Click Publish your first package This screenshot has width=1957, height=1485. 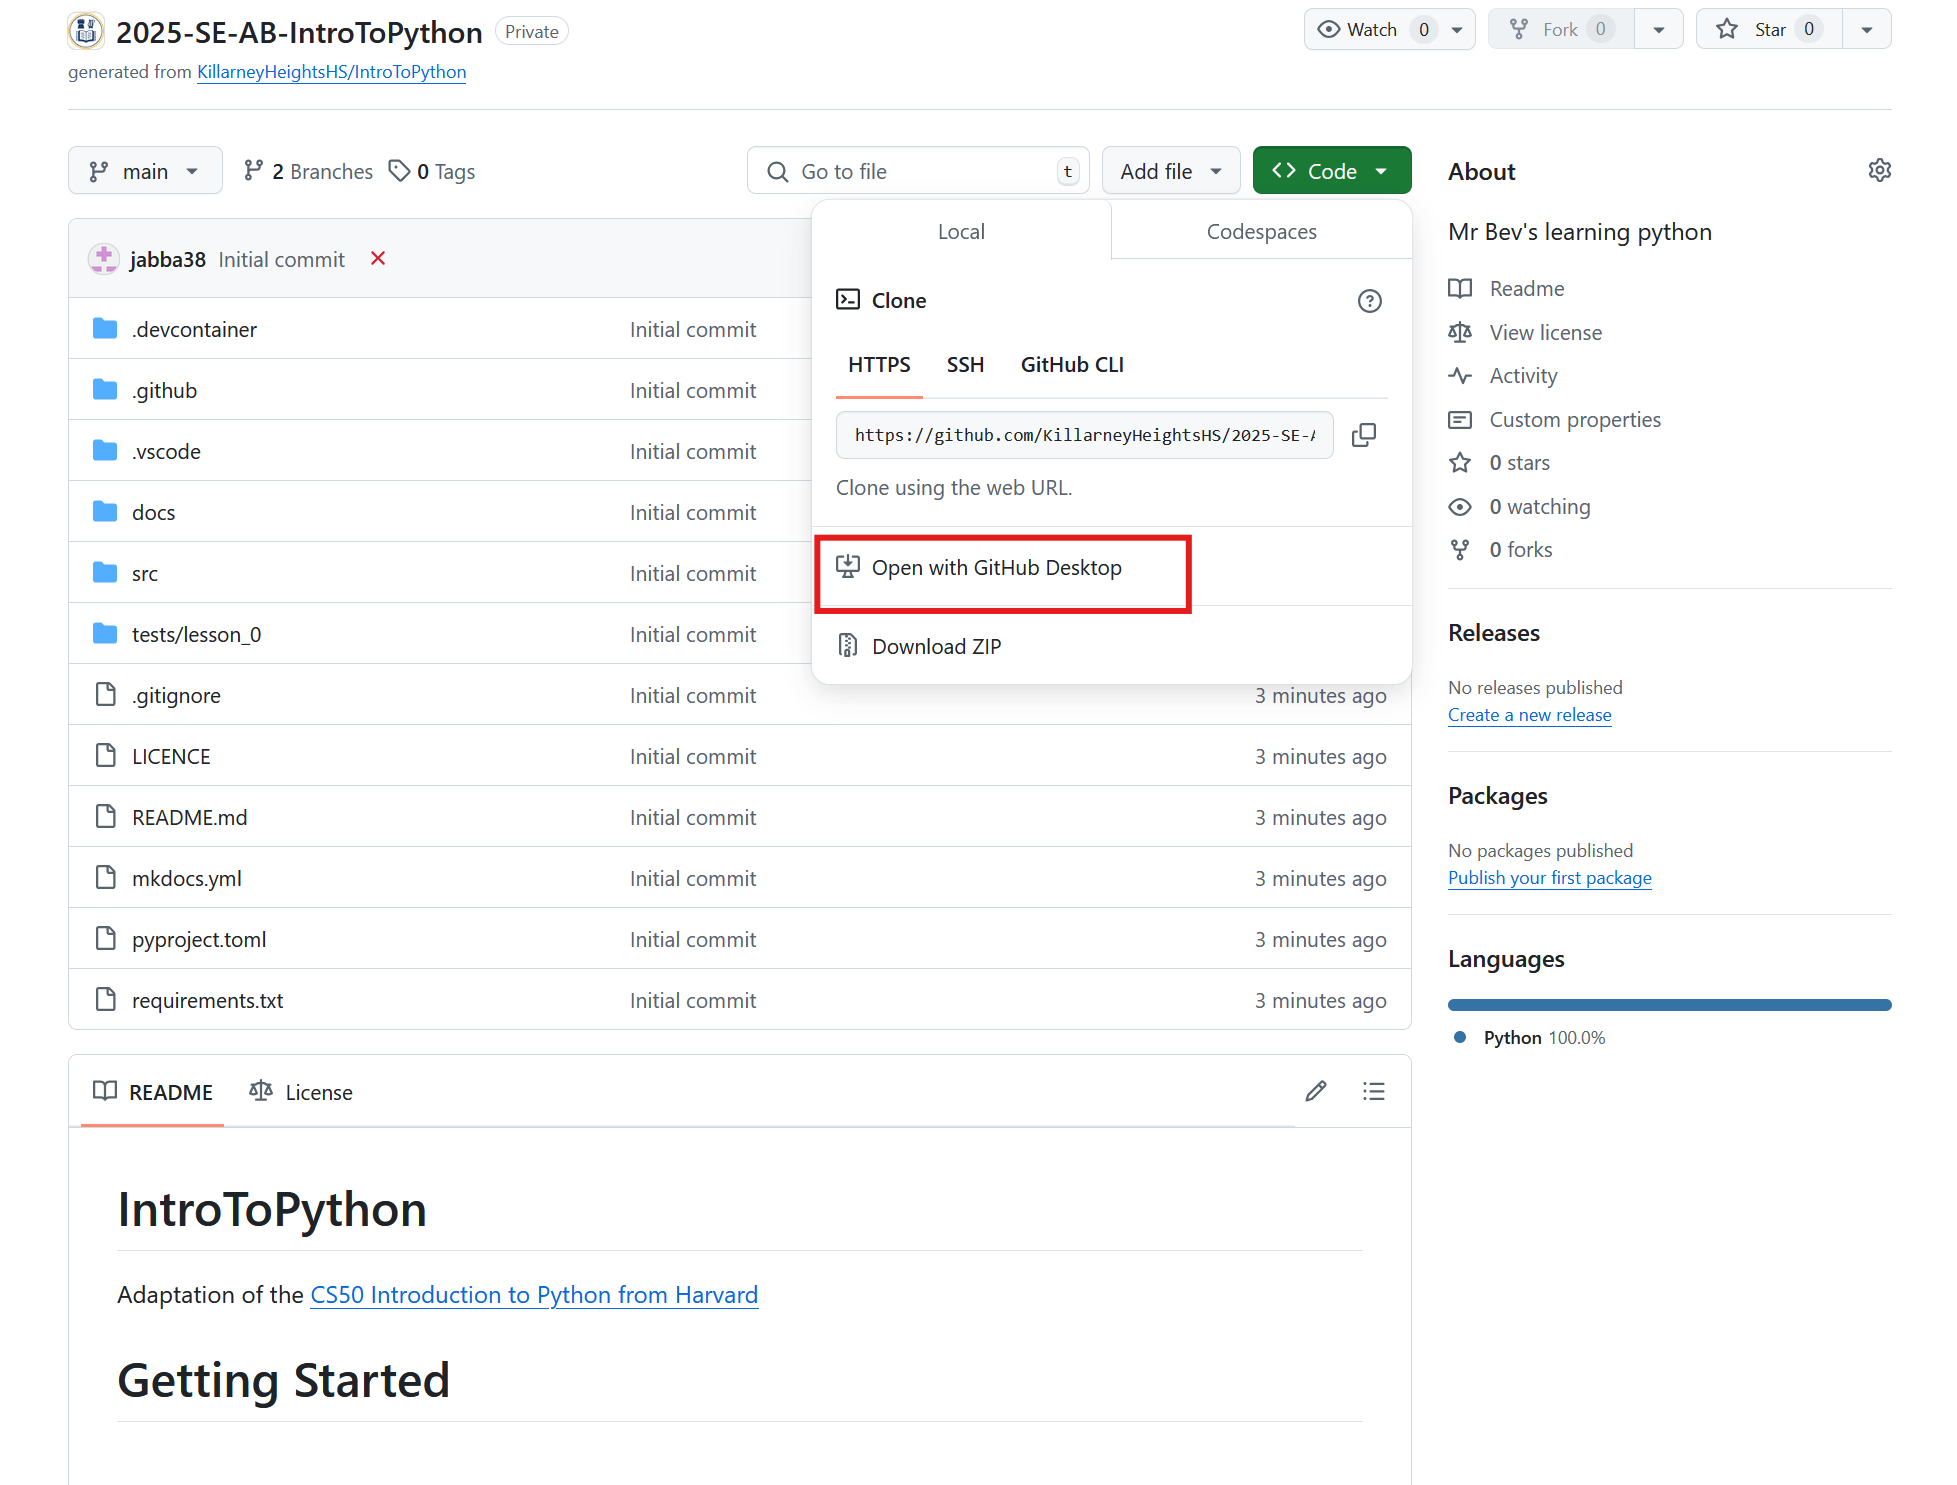pyautogui.click(x=1549, y=878)
